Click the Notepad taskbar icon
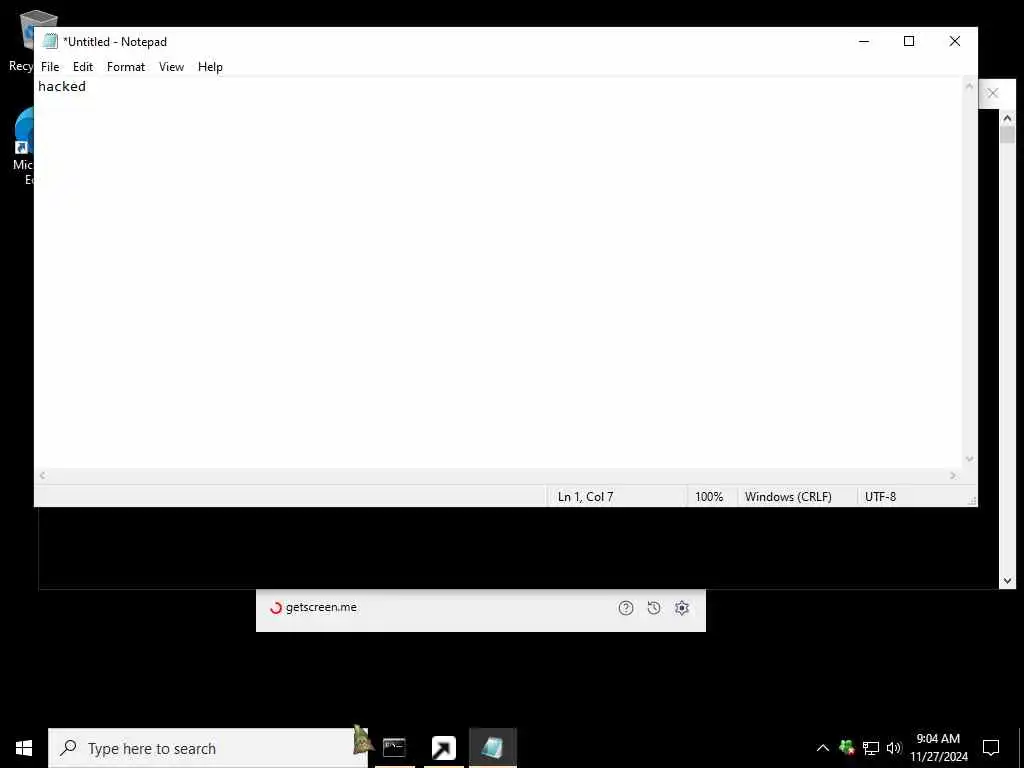 [x=492, y=748]
